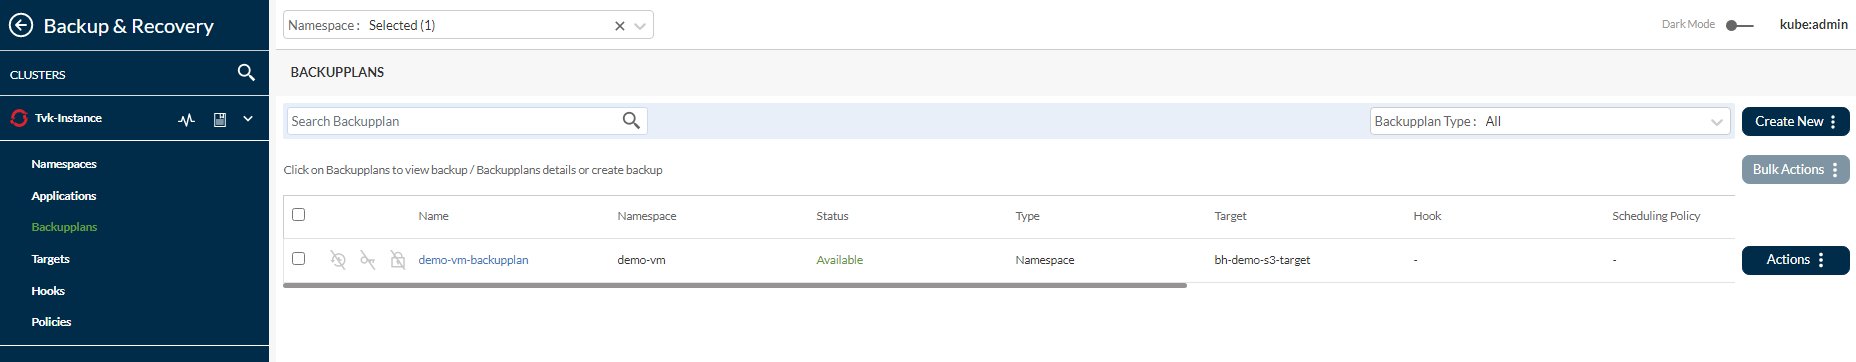Click the horizontal table scrollbar
This screenshot has width=1856, height=362.
pos(735,285)
